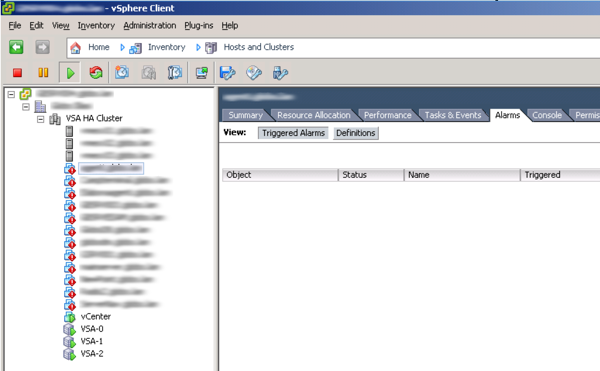Screen dimensions: 600x371
Task: Click the datacenter building icon in the tree
Action: coord(40,106)
